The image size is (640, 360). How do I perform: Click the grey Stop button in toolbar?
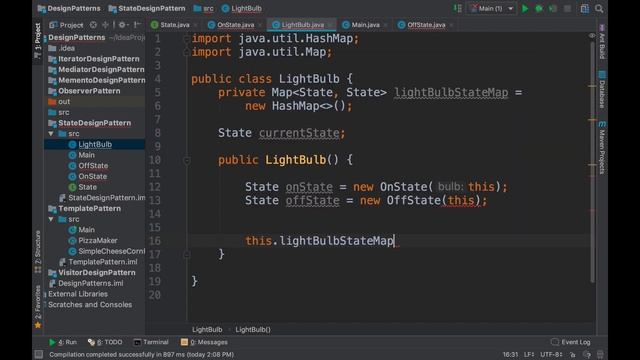(567, 9)
